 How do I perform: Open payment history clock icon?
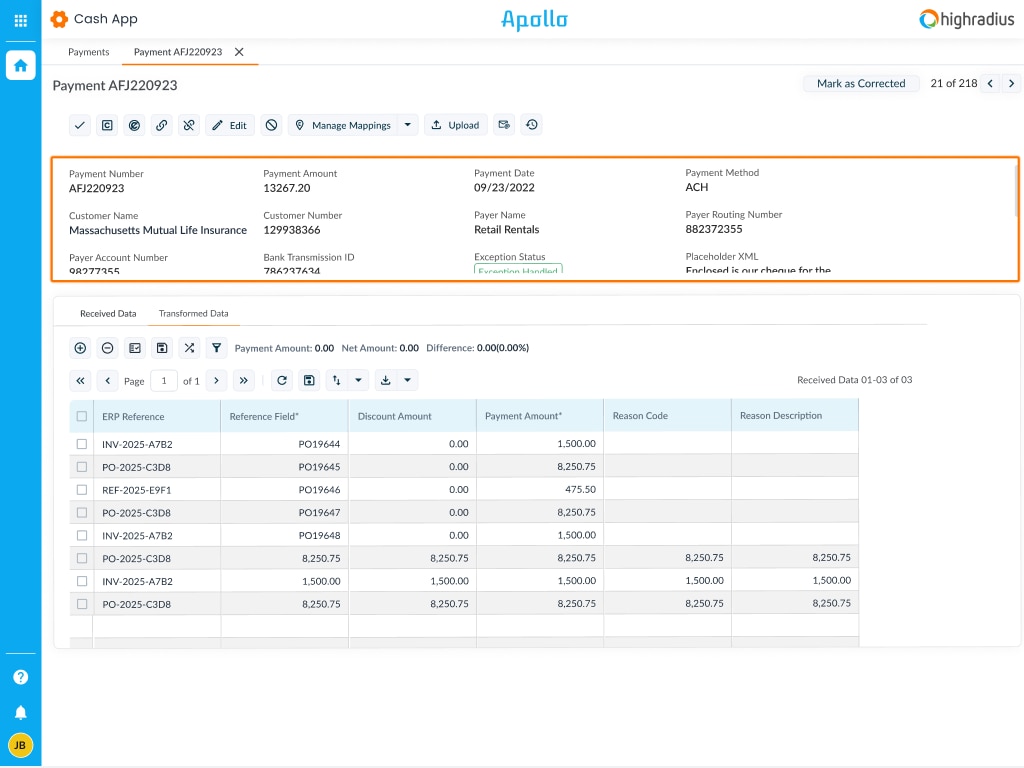pyautogui.click(x=532, y=125)
